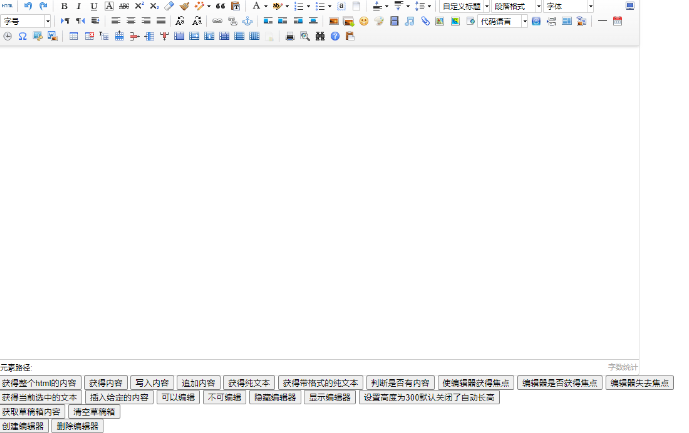The image size is (689, 433).
Task: Click the eraser remove-format icon
Action: (169, 6)
